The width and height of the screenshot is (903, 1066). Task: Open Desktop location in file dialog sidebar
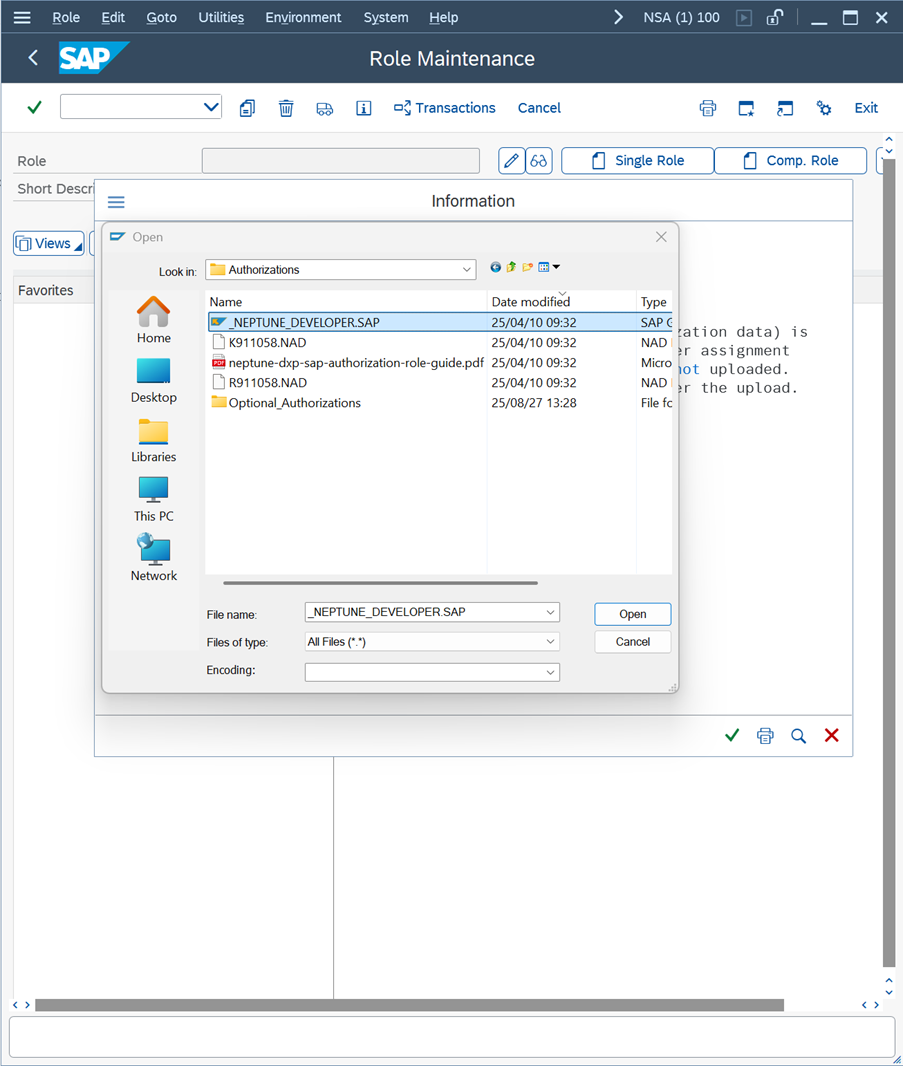click(x=153, y=381)
